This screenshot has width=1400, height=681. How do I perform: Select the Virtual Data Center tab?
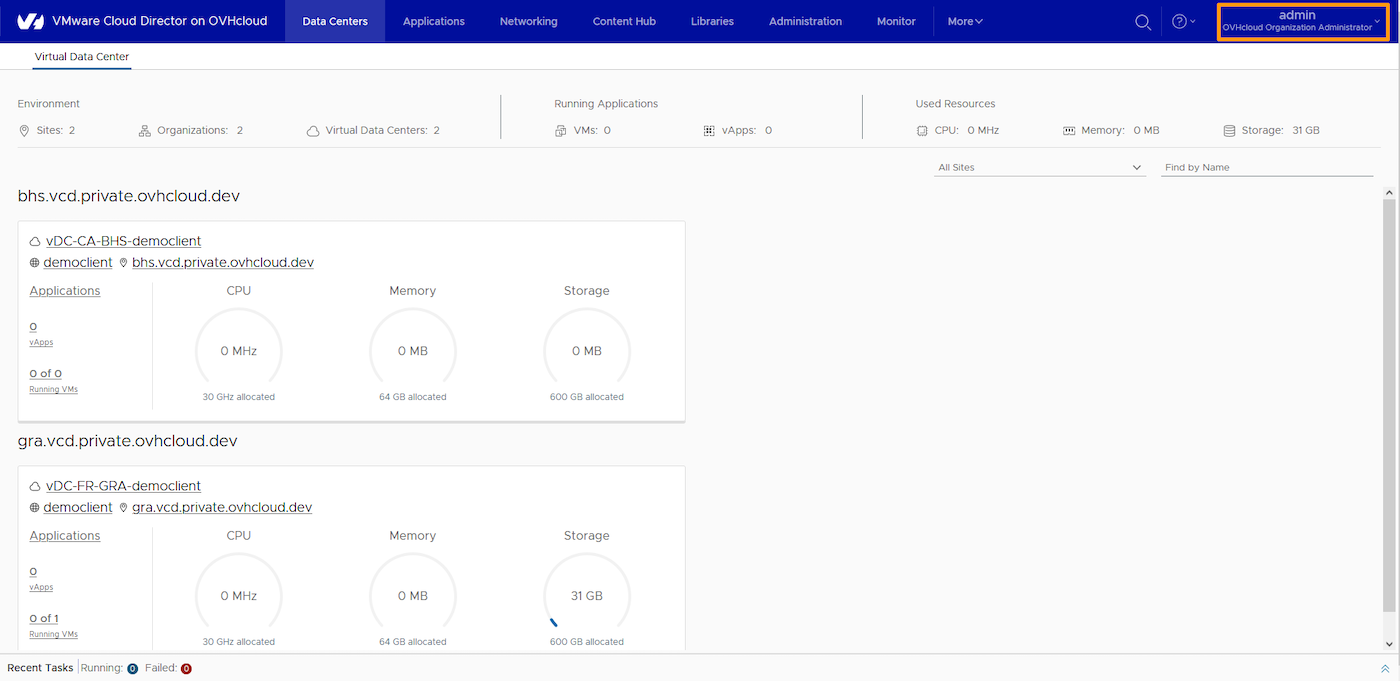(x=82, y=57)
